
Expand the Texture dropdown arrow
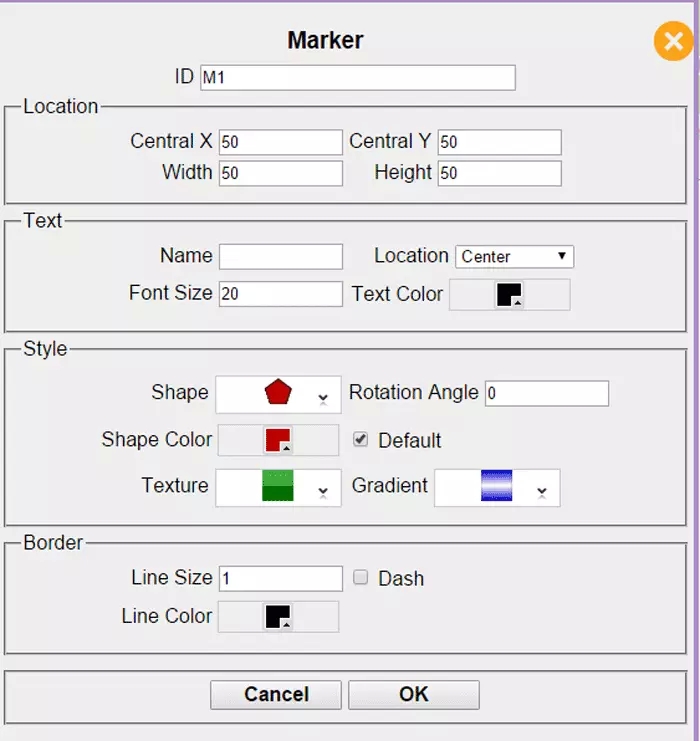[323, 491]
